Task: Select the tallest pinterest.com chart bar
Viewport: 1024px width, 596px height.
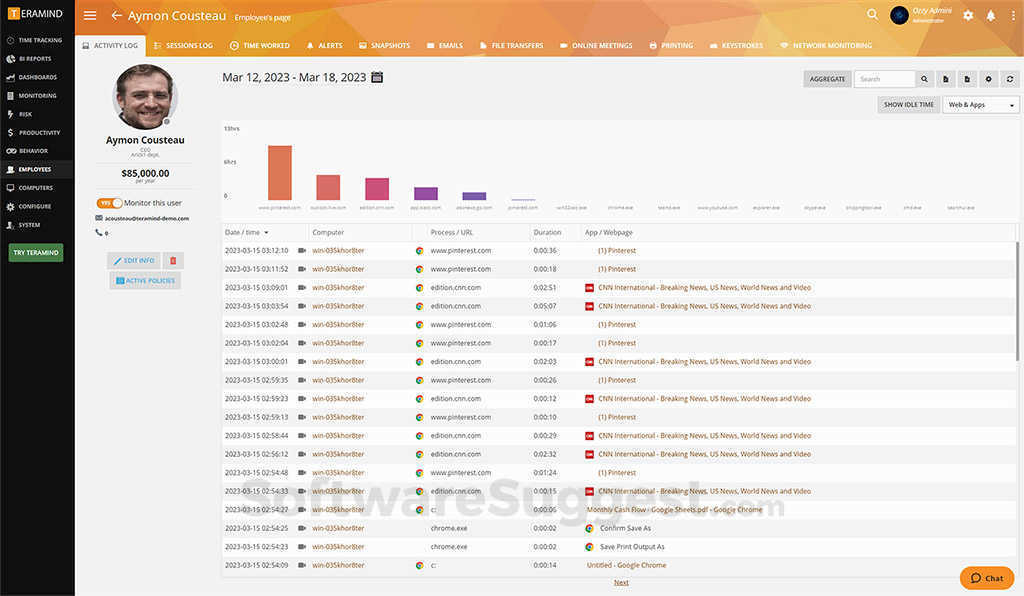Action: pos(280,172)
